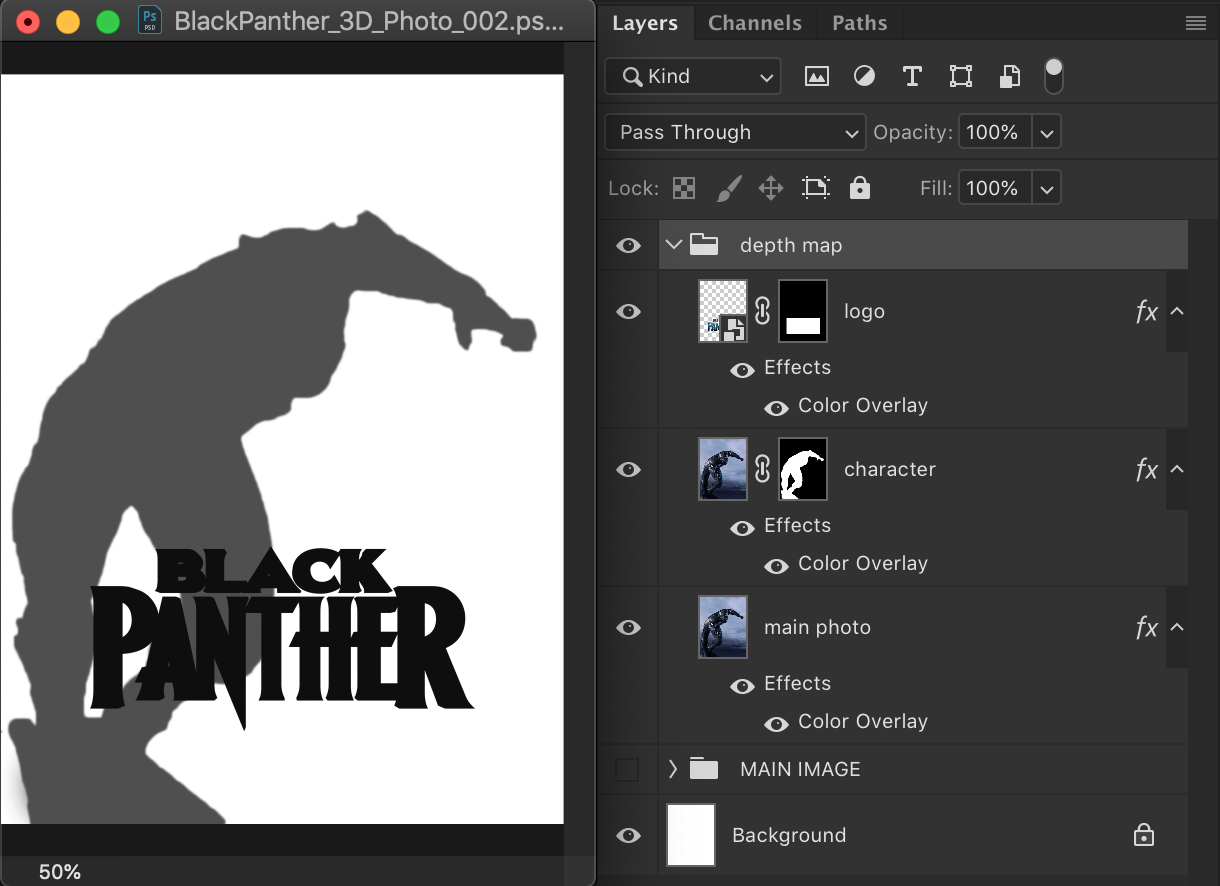Collapse effects list on logo layer

[1177, 311]
